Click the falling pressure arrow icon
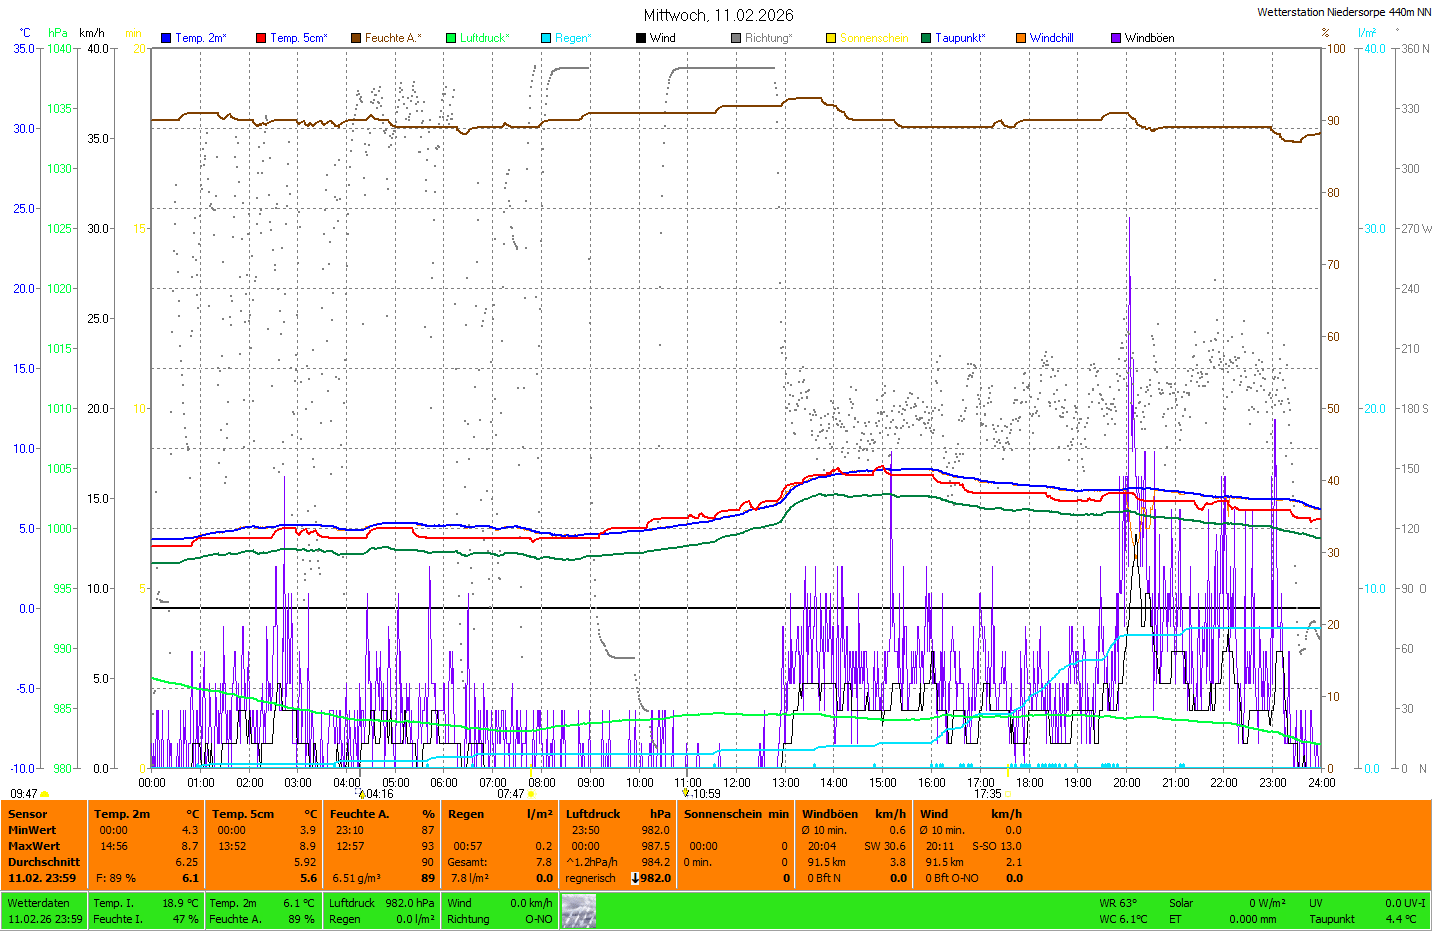1432x931 pixels. pyautogui.click(x=635, y=878)
